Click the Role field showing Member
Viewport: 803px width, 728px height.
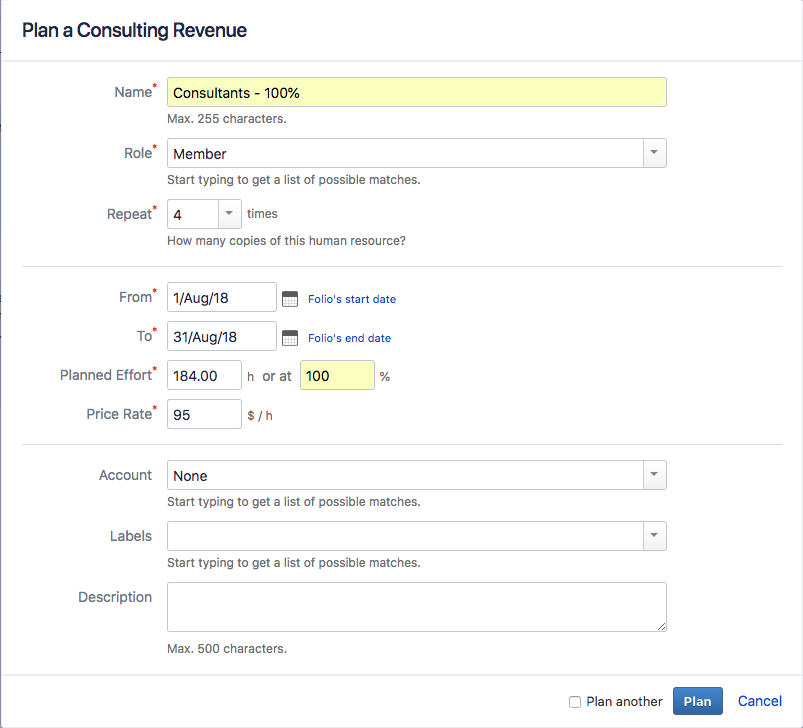coord(400,153)
